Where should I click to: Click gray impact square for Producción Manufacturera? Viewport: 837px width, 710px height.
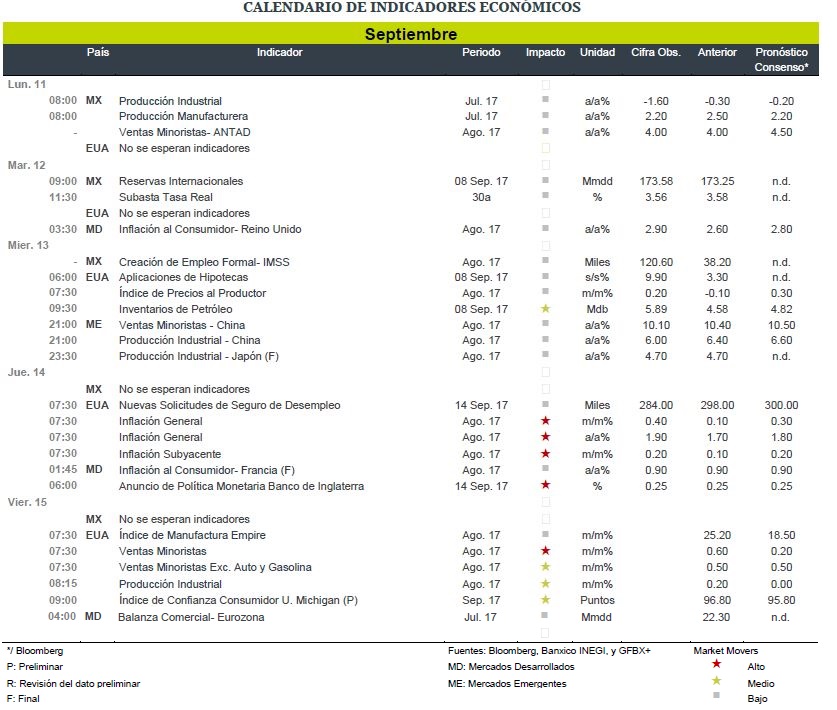[546, 115]
